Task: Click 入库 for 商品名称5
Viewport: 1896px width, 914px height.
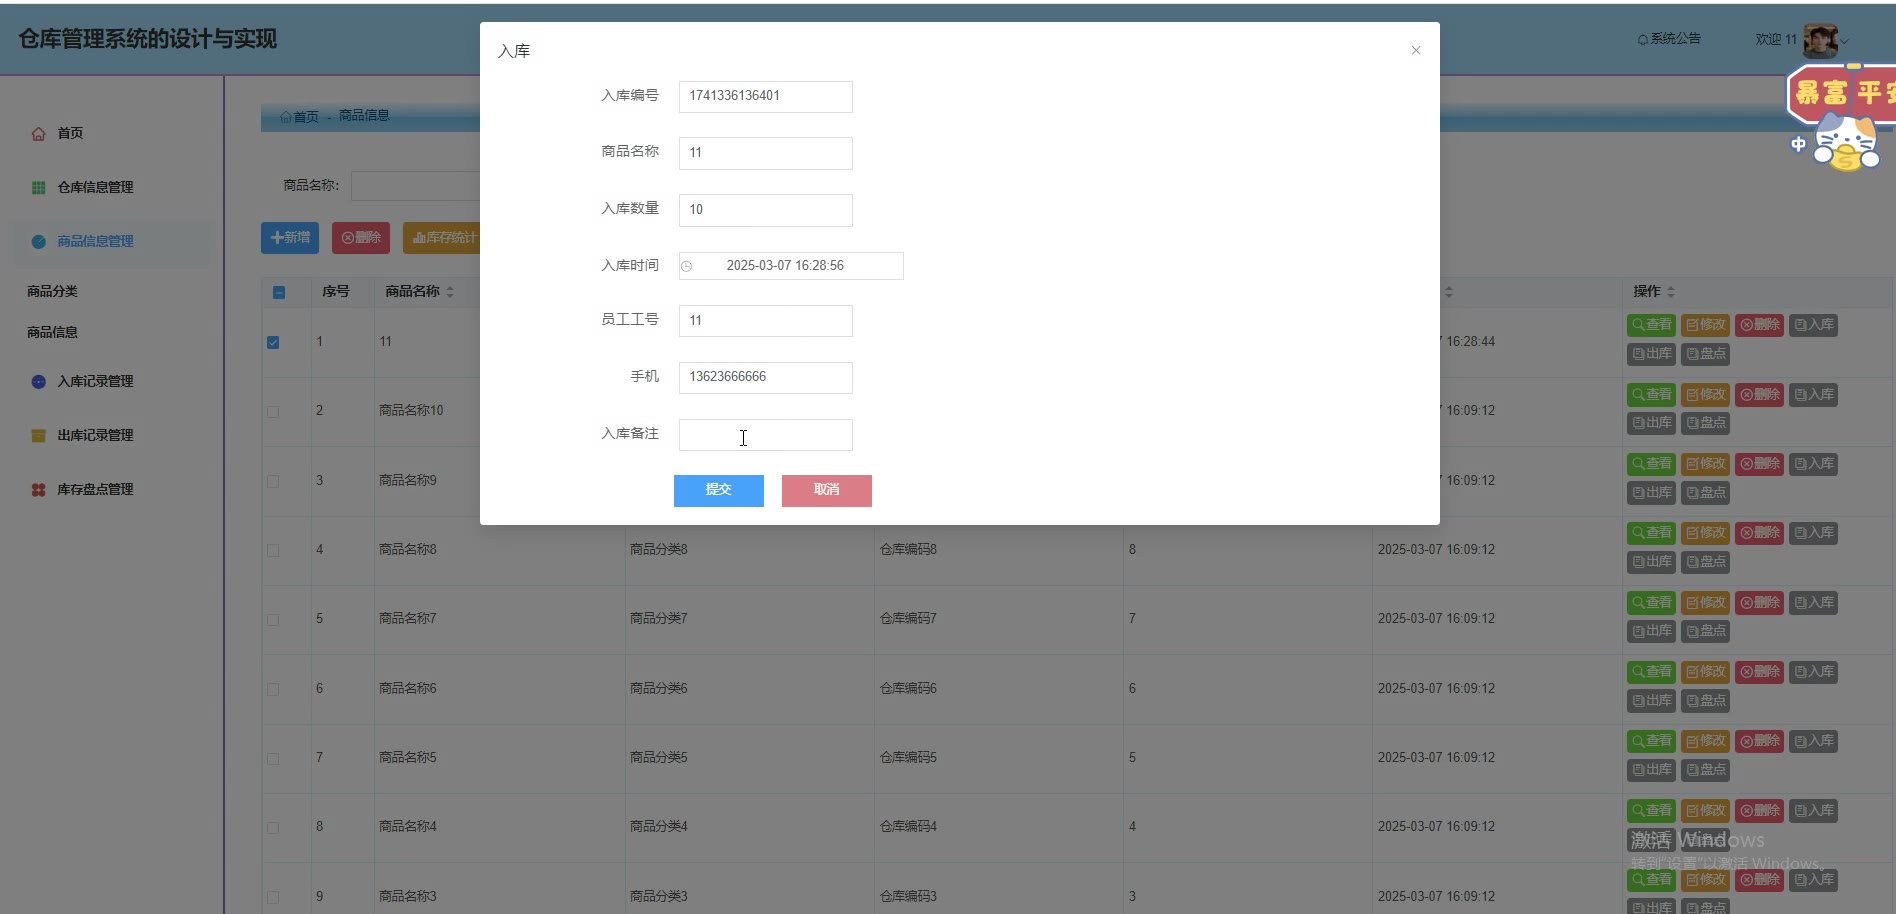Action: [x=1813, y=741]
